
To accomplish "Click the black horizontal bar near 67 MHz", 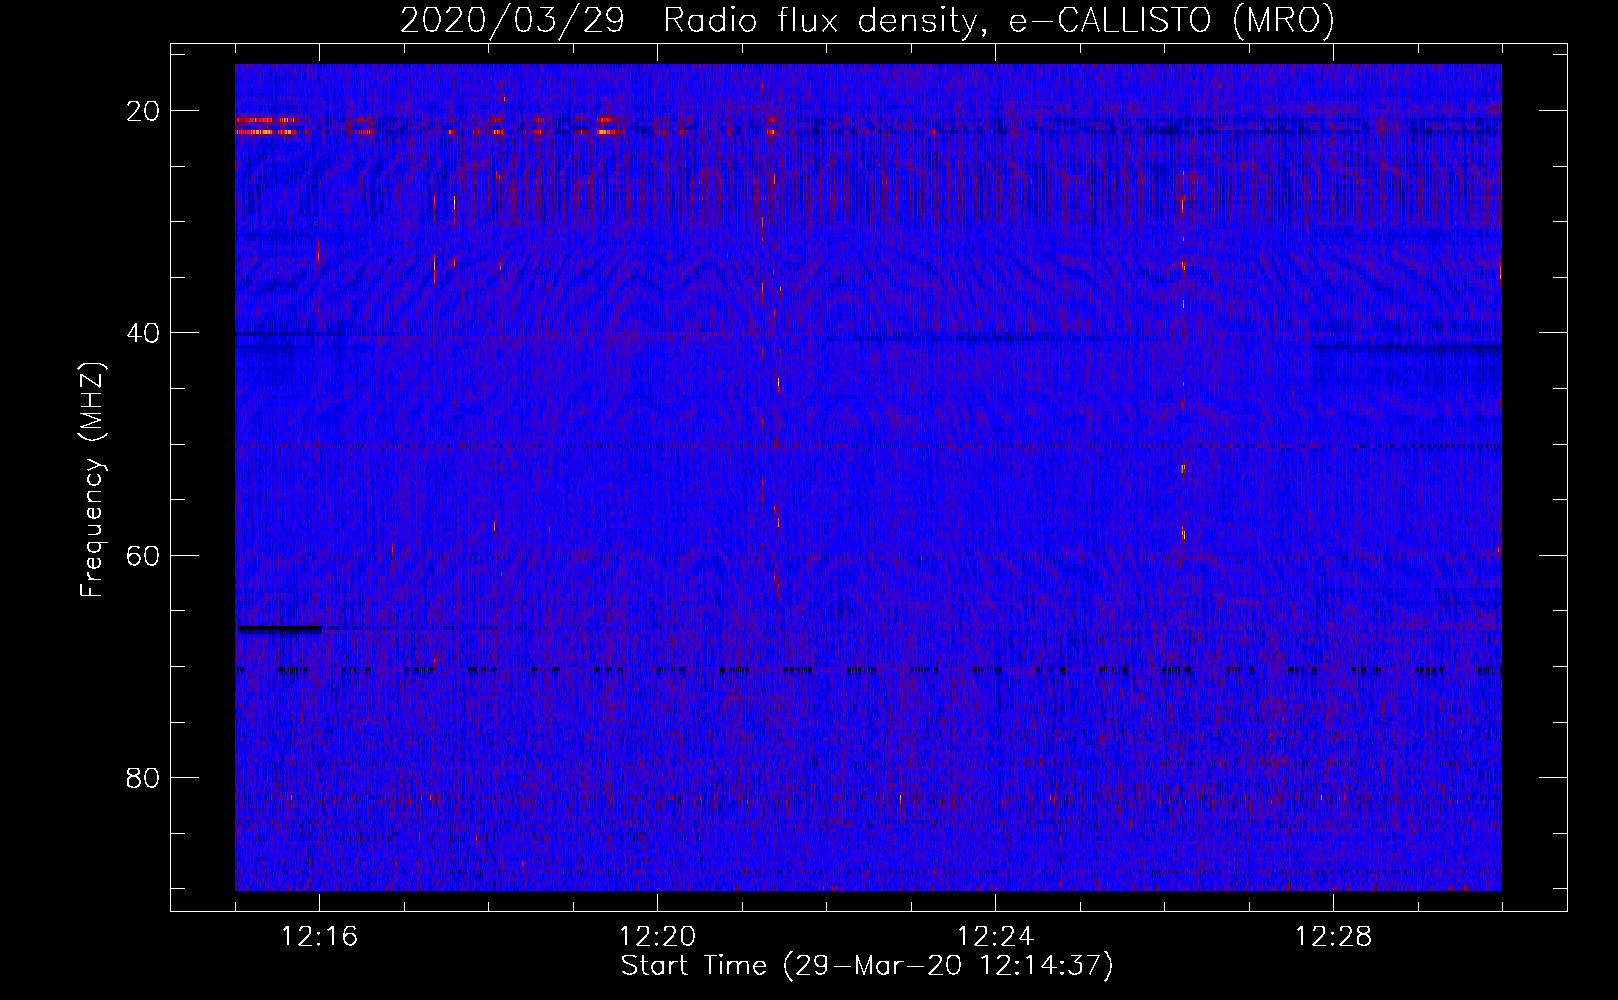I will click(279, 629).
